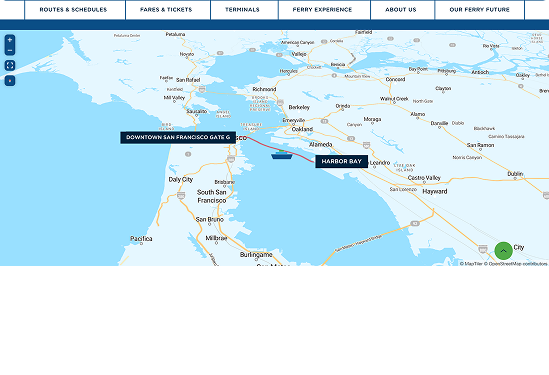Click the Benicia map label
The width and height of the screenshot is (549, 375).
(x=338, y=64)
